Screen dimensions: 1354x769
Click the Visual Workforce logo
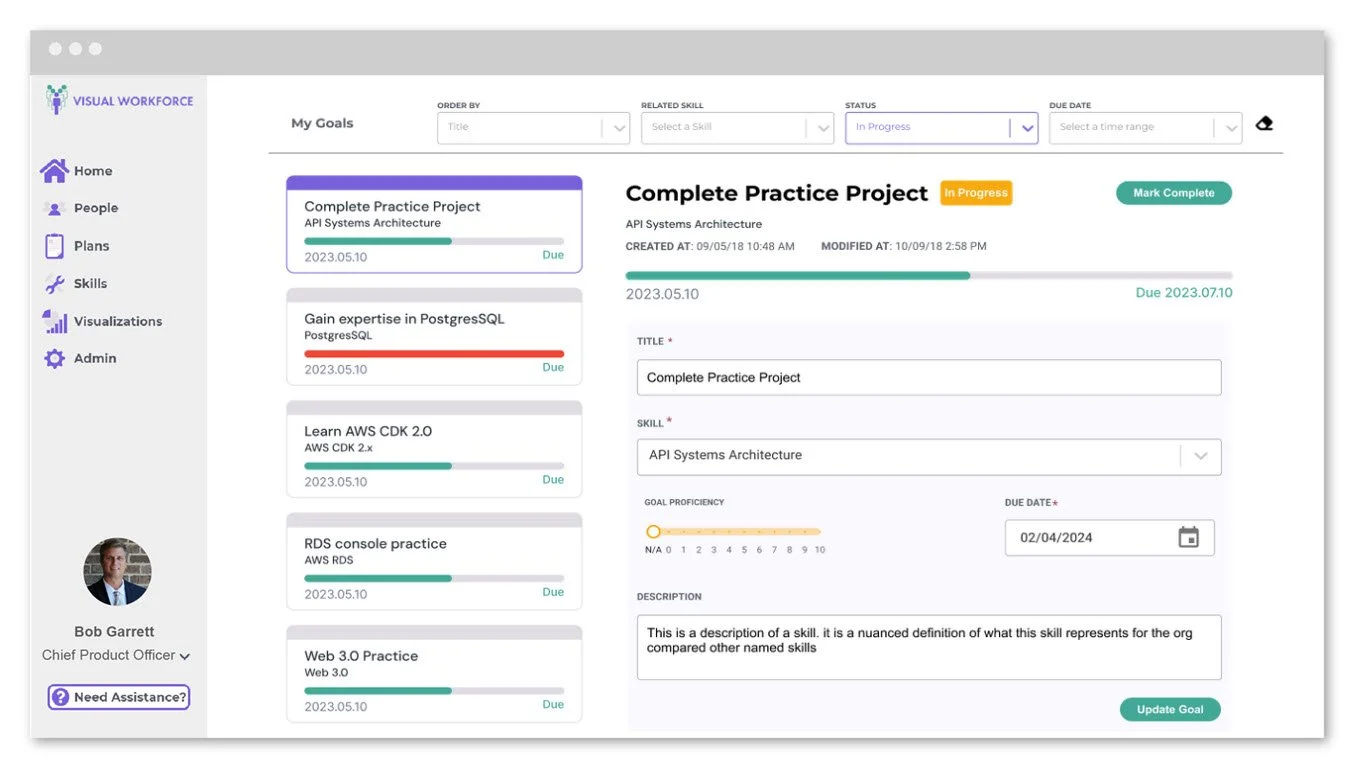tap(117, 100)
